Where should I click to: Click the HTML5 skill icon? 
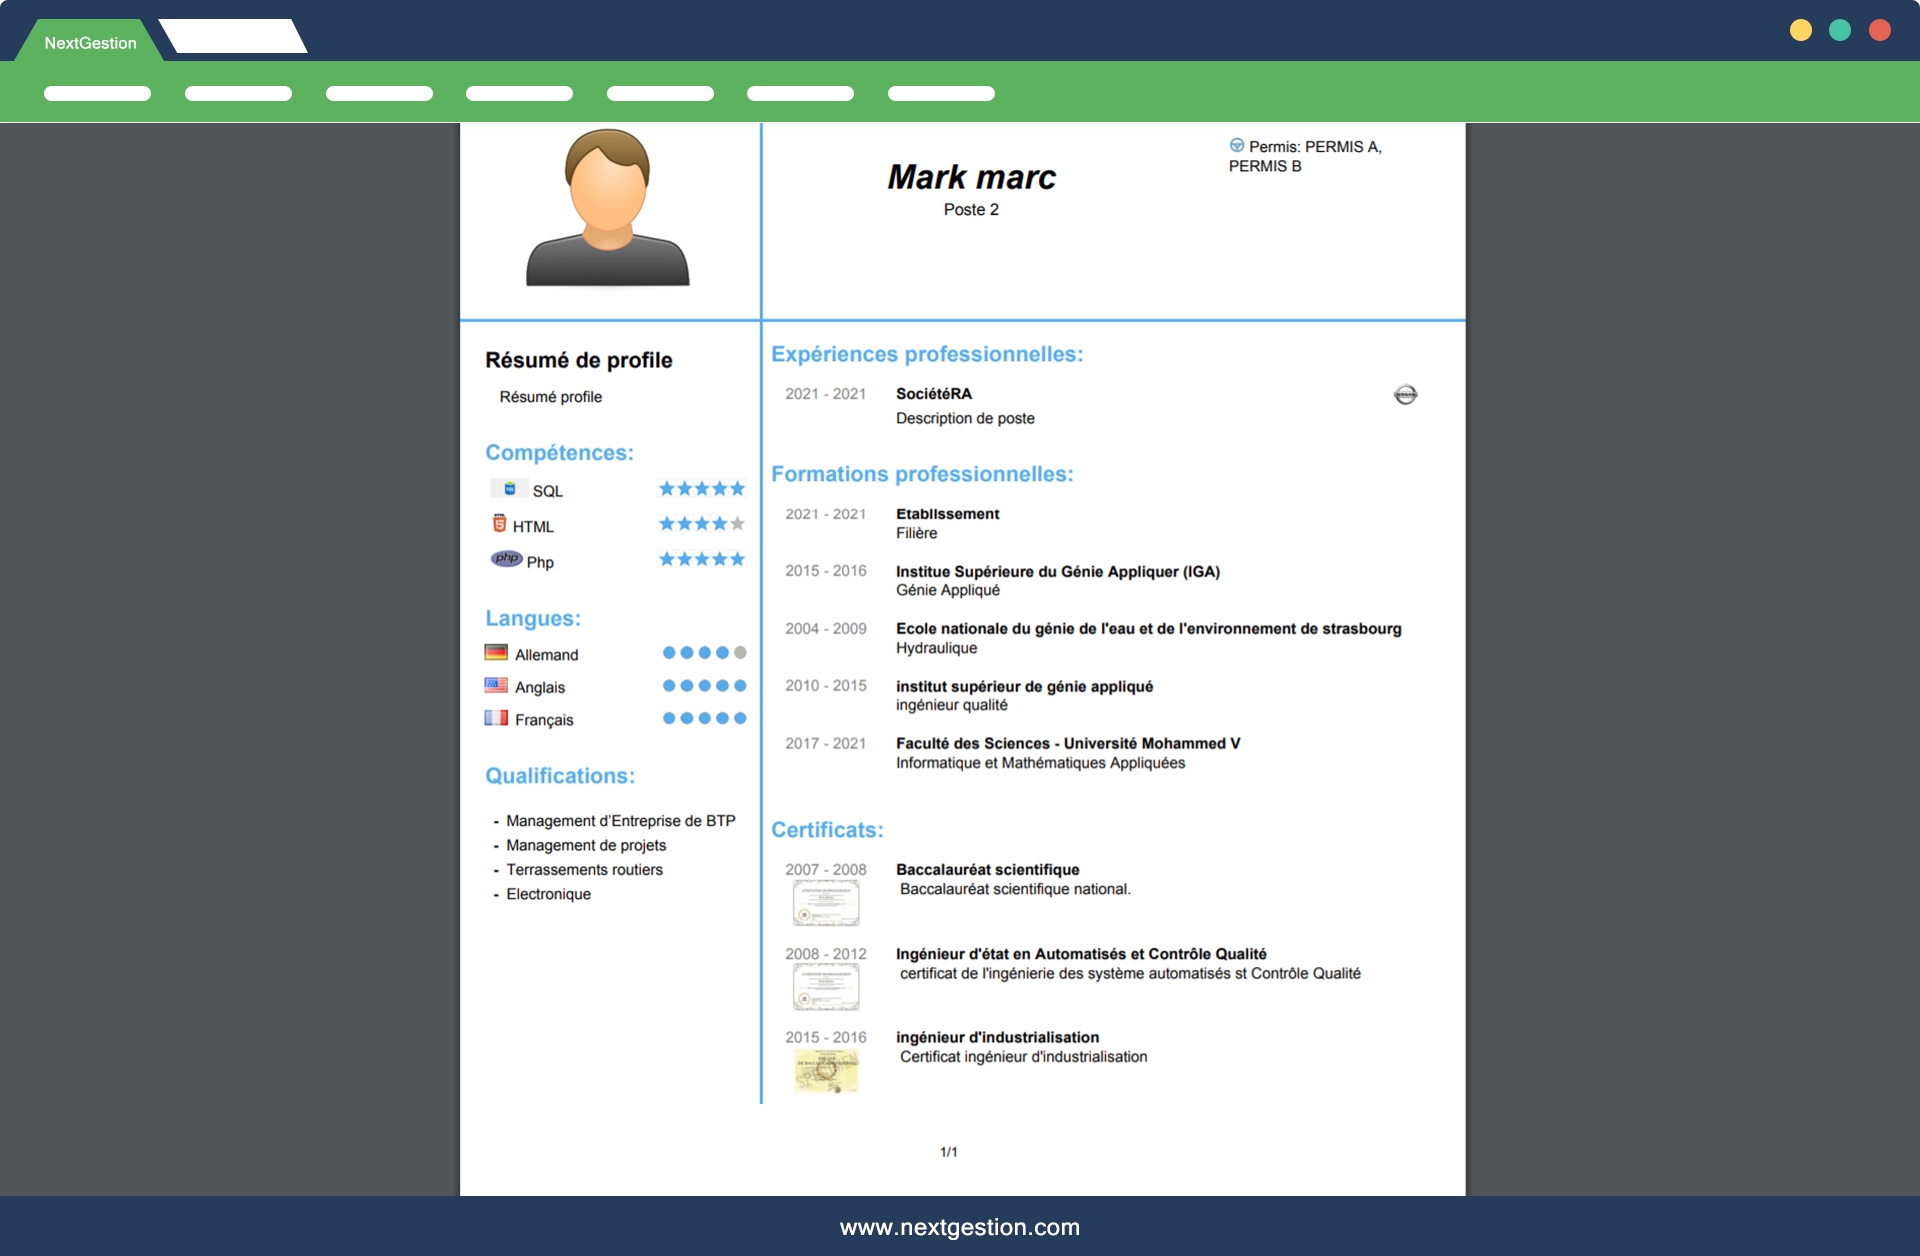pyautogui.click(x=499, y=523)
